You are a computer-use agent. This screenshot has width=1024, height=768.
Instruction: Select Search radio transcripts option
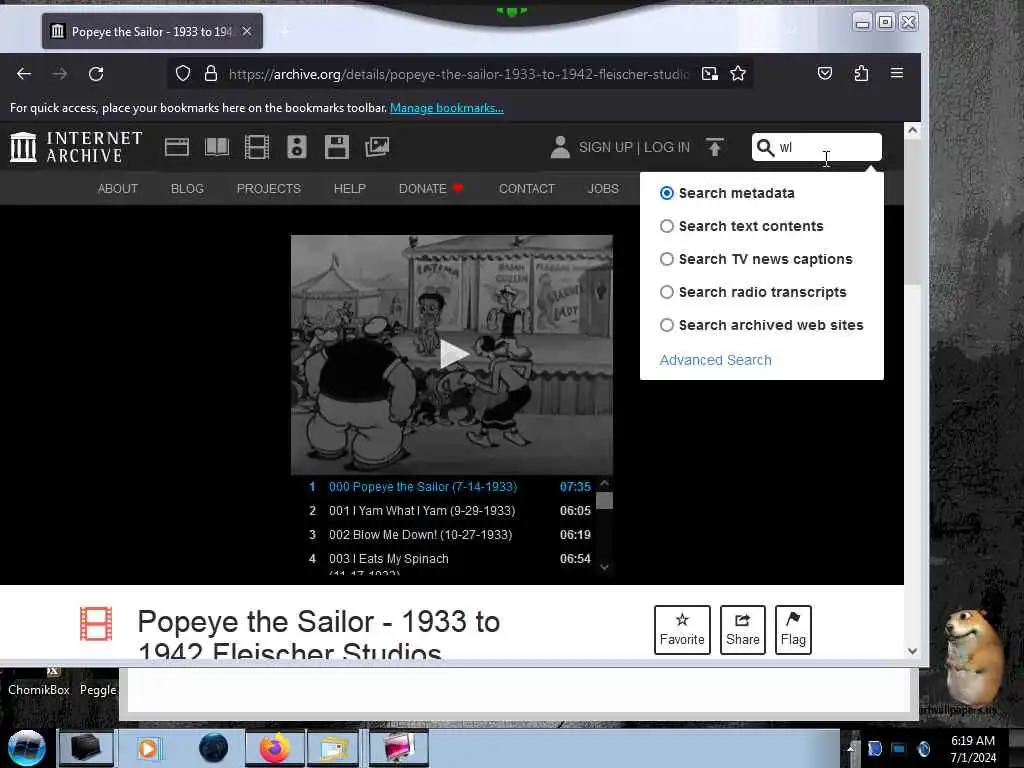pos(666,292)
